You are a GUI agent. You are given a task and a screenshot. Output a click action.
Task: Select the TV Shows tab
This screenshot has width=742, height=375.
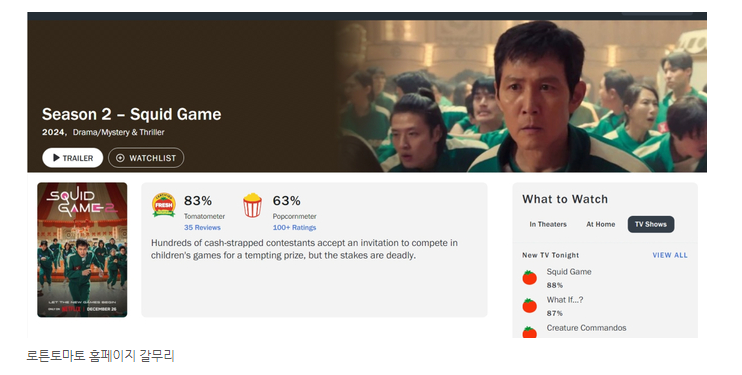tap(651, 224)
